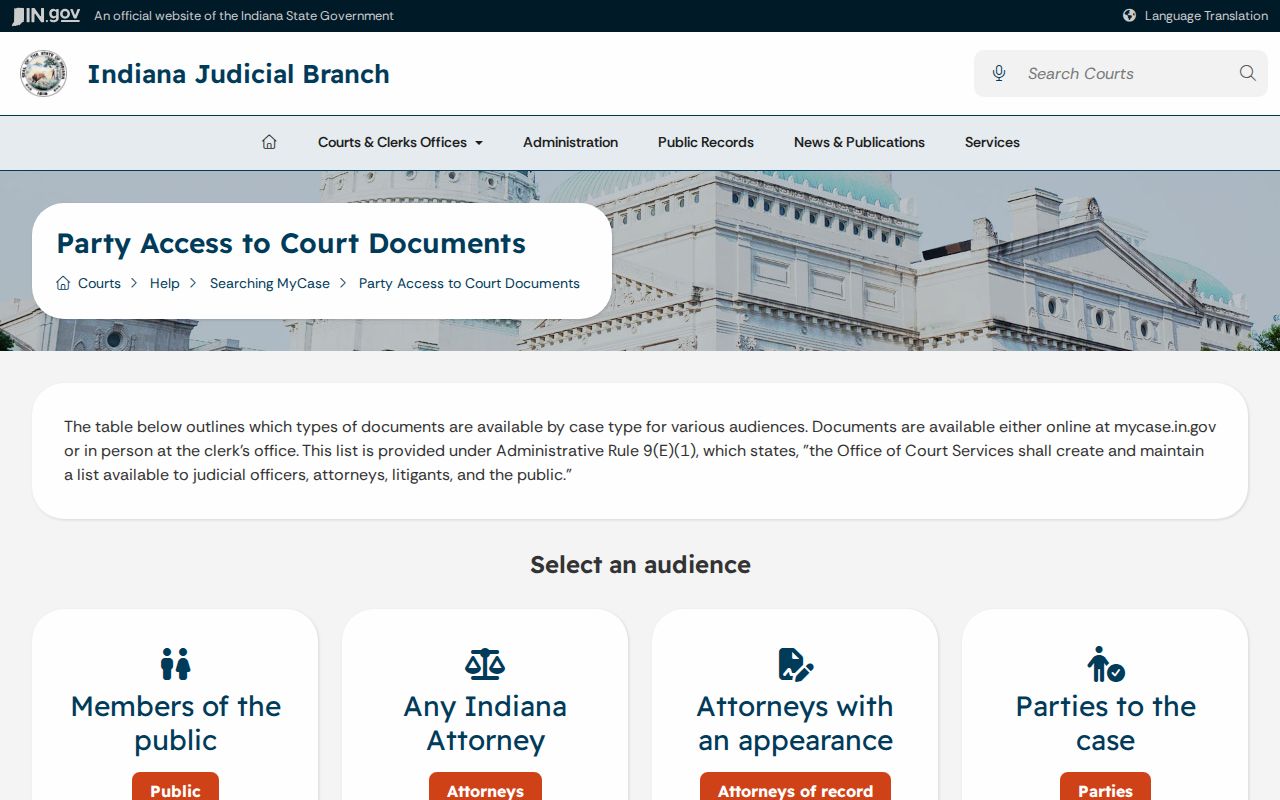Click the Indiana Judicial Branch site title

[238, 74]
